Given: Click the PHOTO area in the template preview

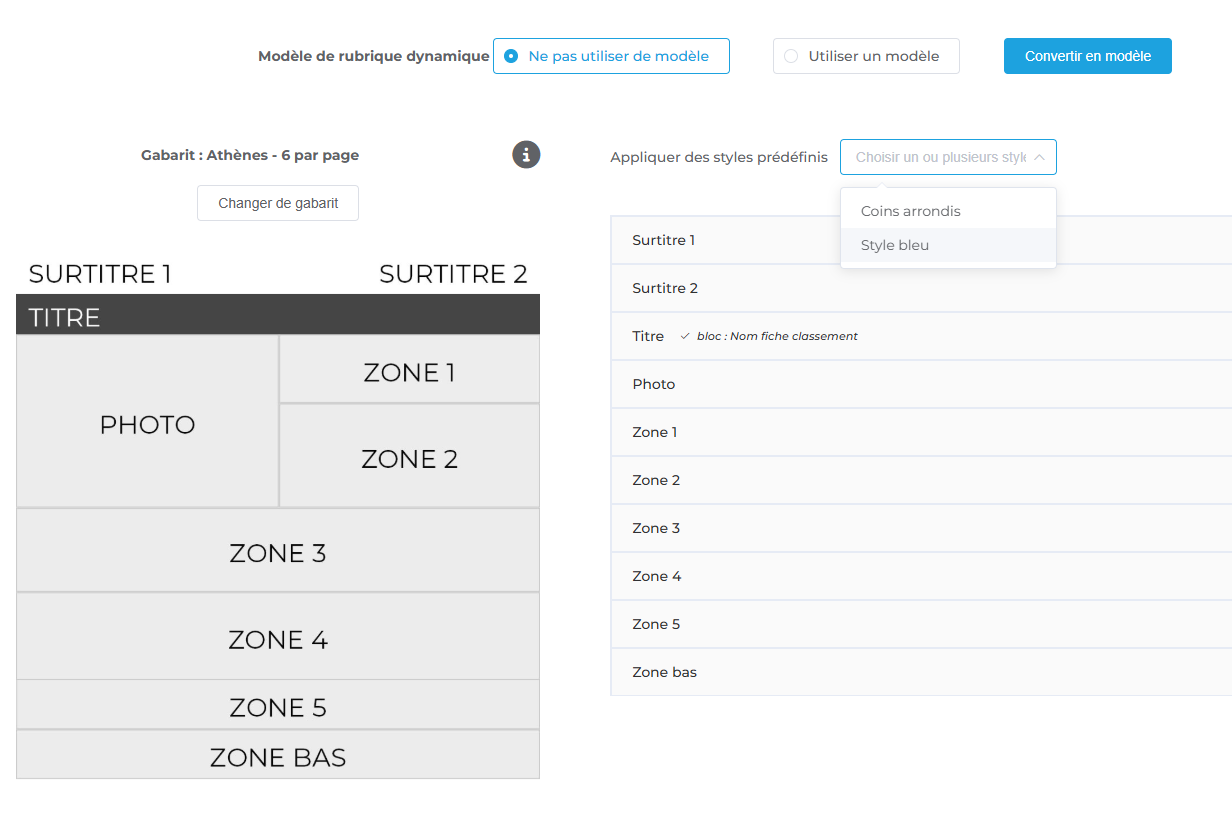Looking at the screenshot, I should click(147, 424).
